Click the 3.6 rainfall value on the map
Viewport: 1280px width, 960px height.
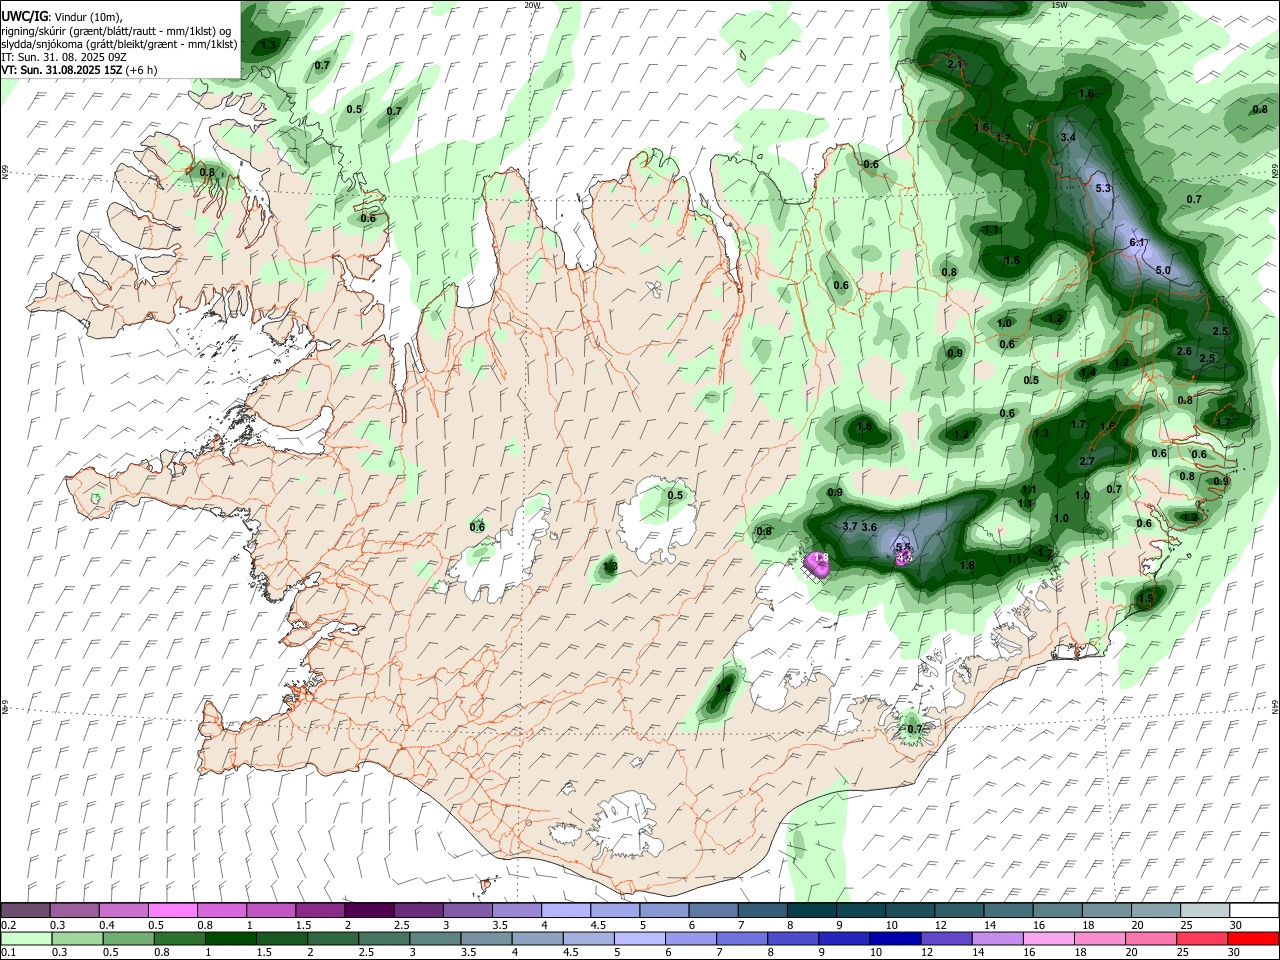point(869,527)
